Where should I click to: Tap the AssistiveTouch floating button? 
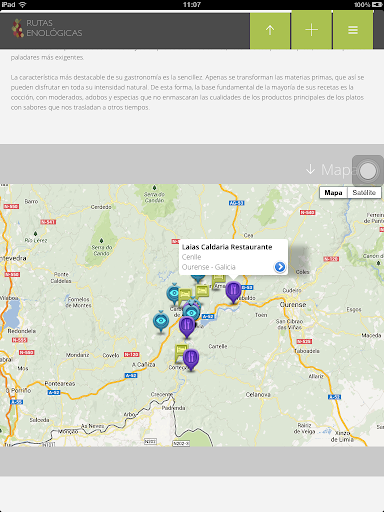[368, 171]
